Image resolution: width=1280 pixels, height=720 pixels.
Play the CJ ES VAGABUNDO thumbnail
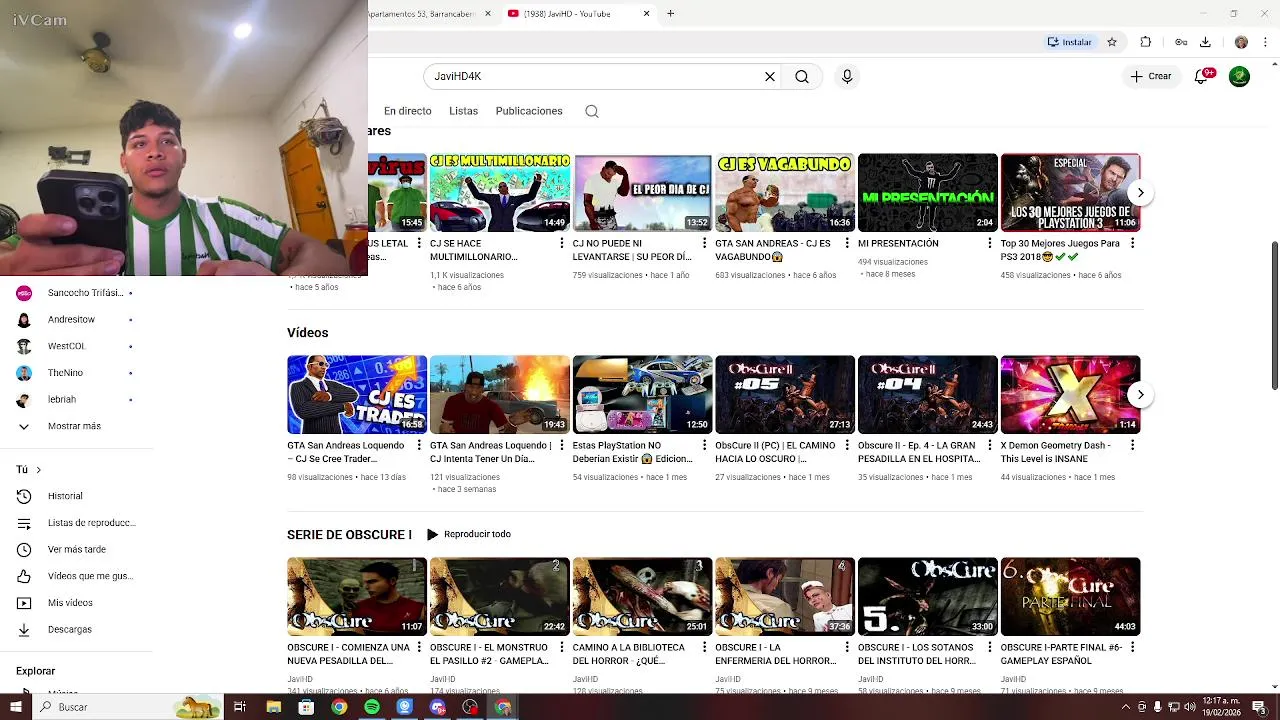[785, 193]
